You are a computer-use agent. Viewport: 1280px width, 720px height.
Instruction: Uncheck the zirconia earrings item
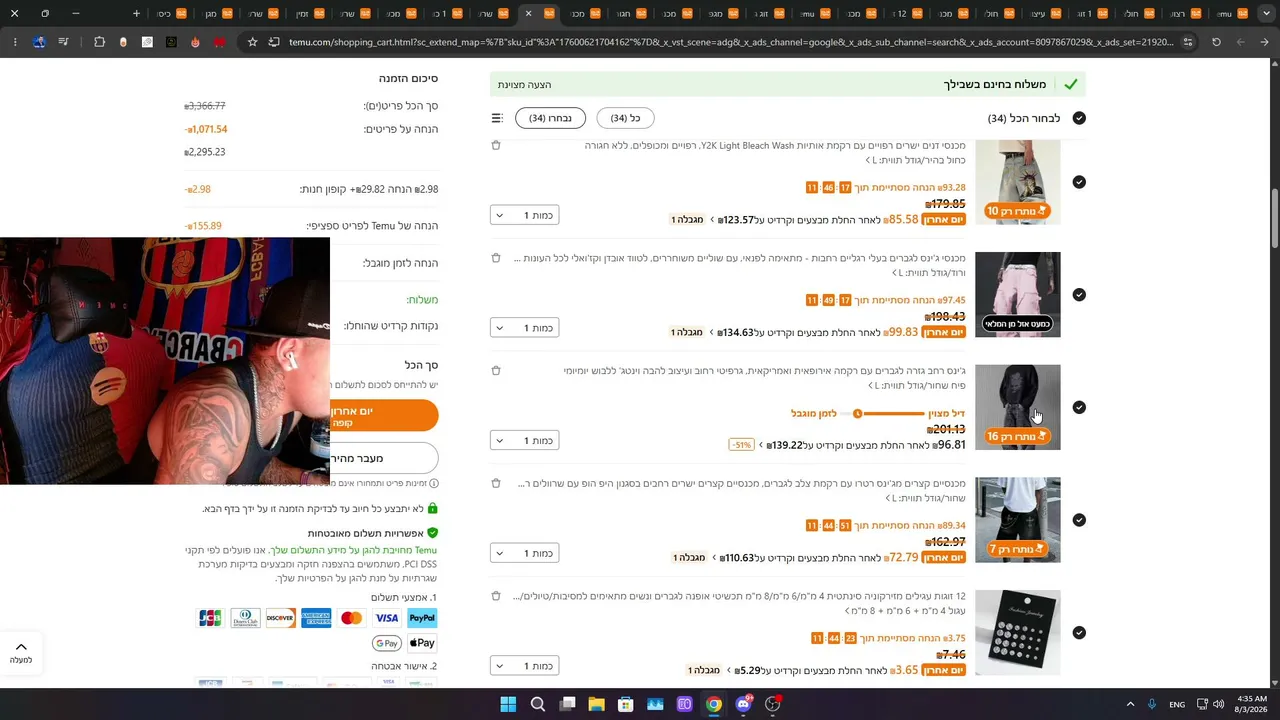1079,633
